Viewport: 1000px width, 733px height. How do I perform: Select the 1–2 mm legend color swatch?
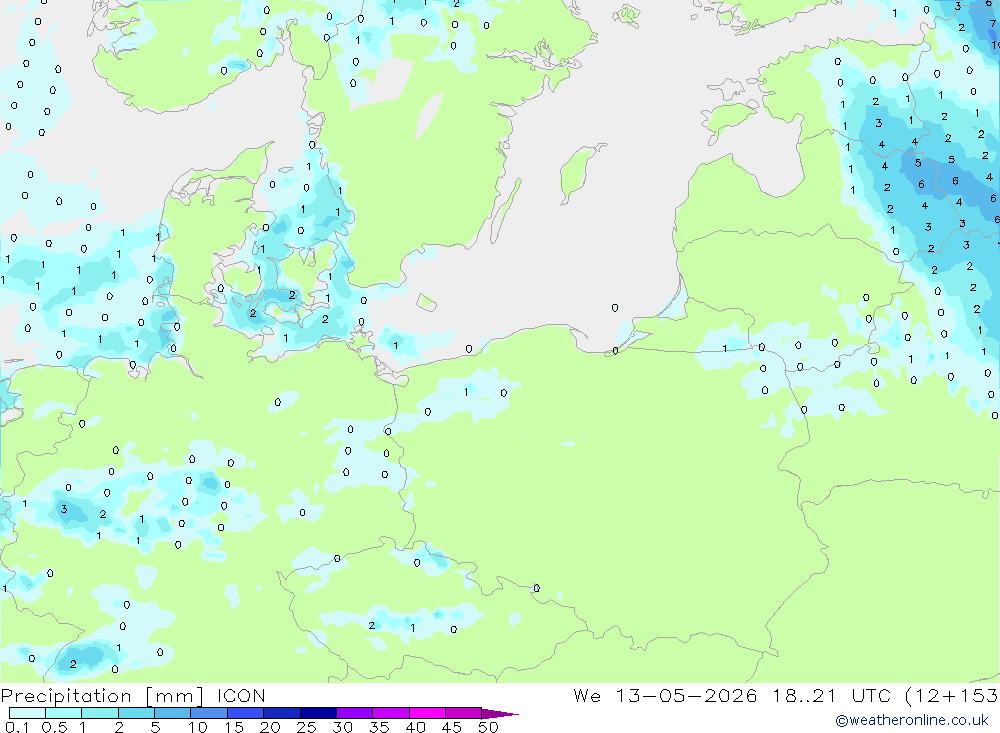(100, 713)
